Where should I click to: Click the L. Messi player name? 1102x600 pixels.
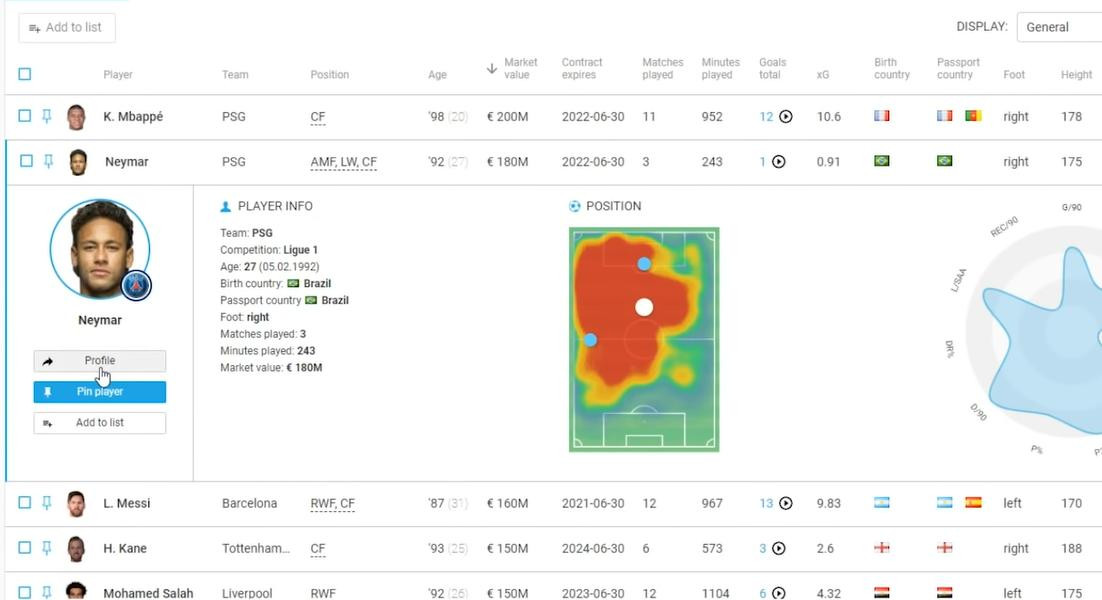[127, 503]
